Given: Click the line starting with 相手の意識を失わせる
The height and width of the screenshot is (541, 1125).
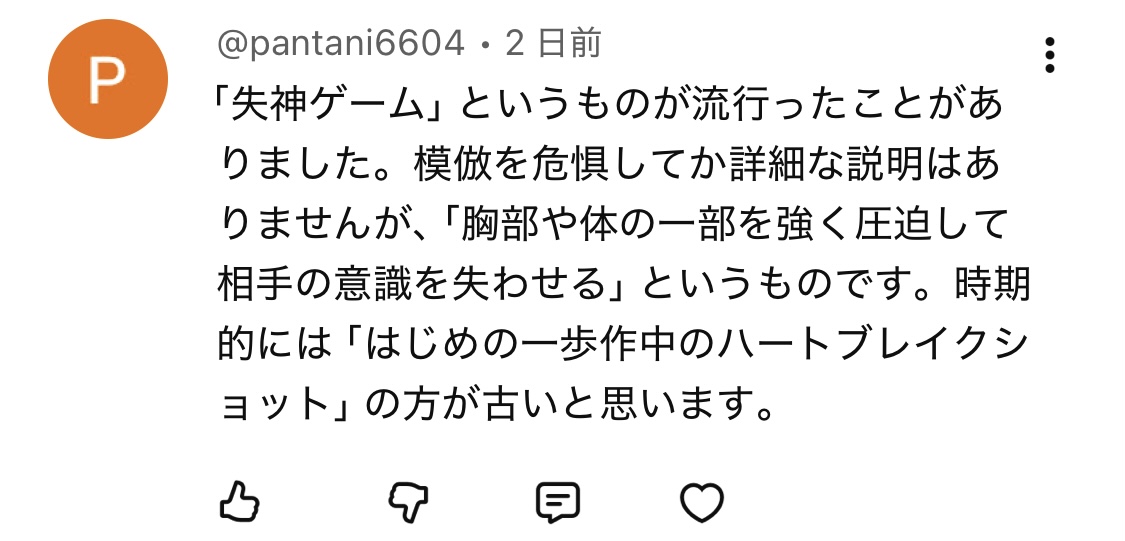Looking at the screenshot, I should tap(623, 286).
